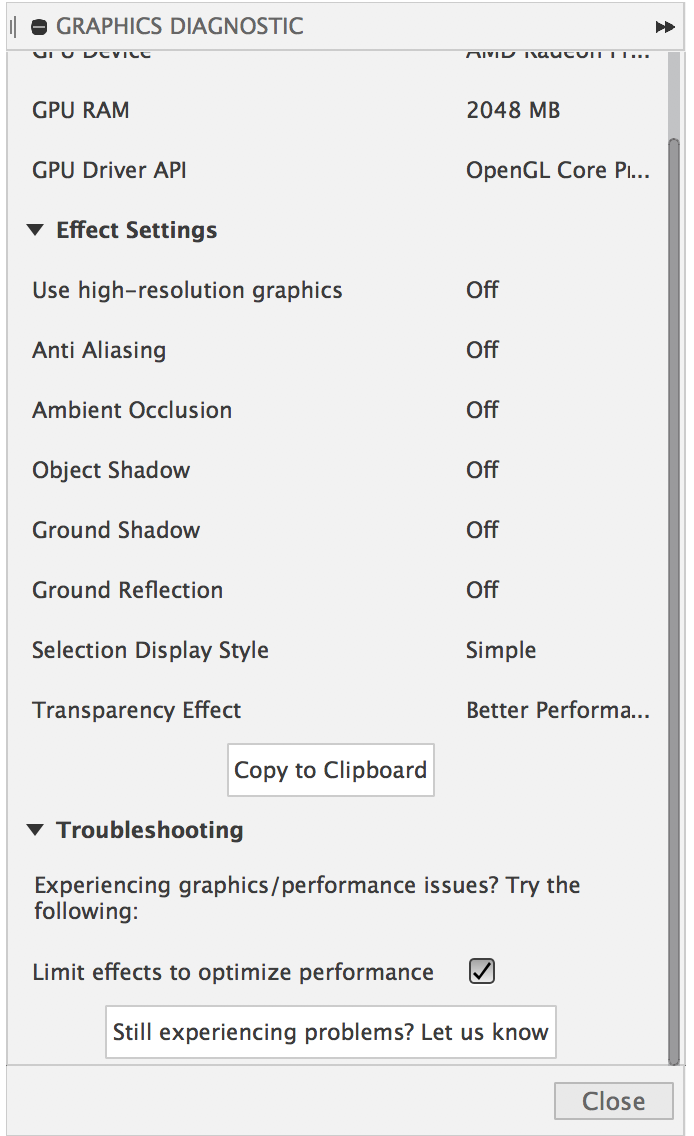The image size is (694, 1136).
Task: Click the double-arrow icon at the panel's top right
Action: [x=665, y=27]
